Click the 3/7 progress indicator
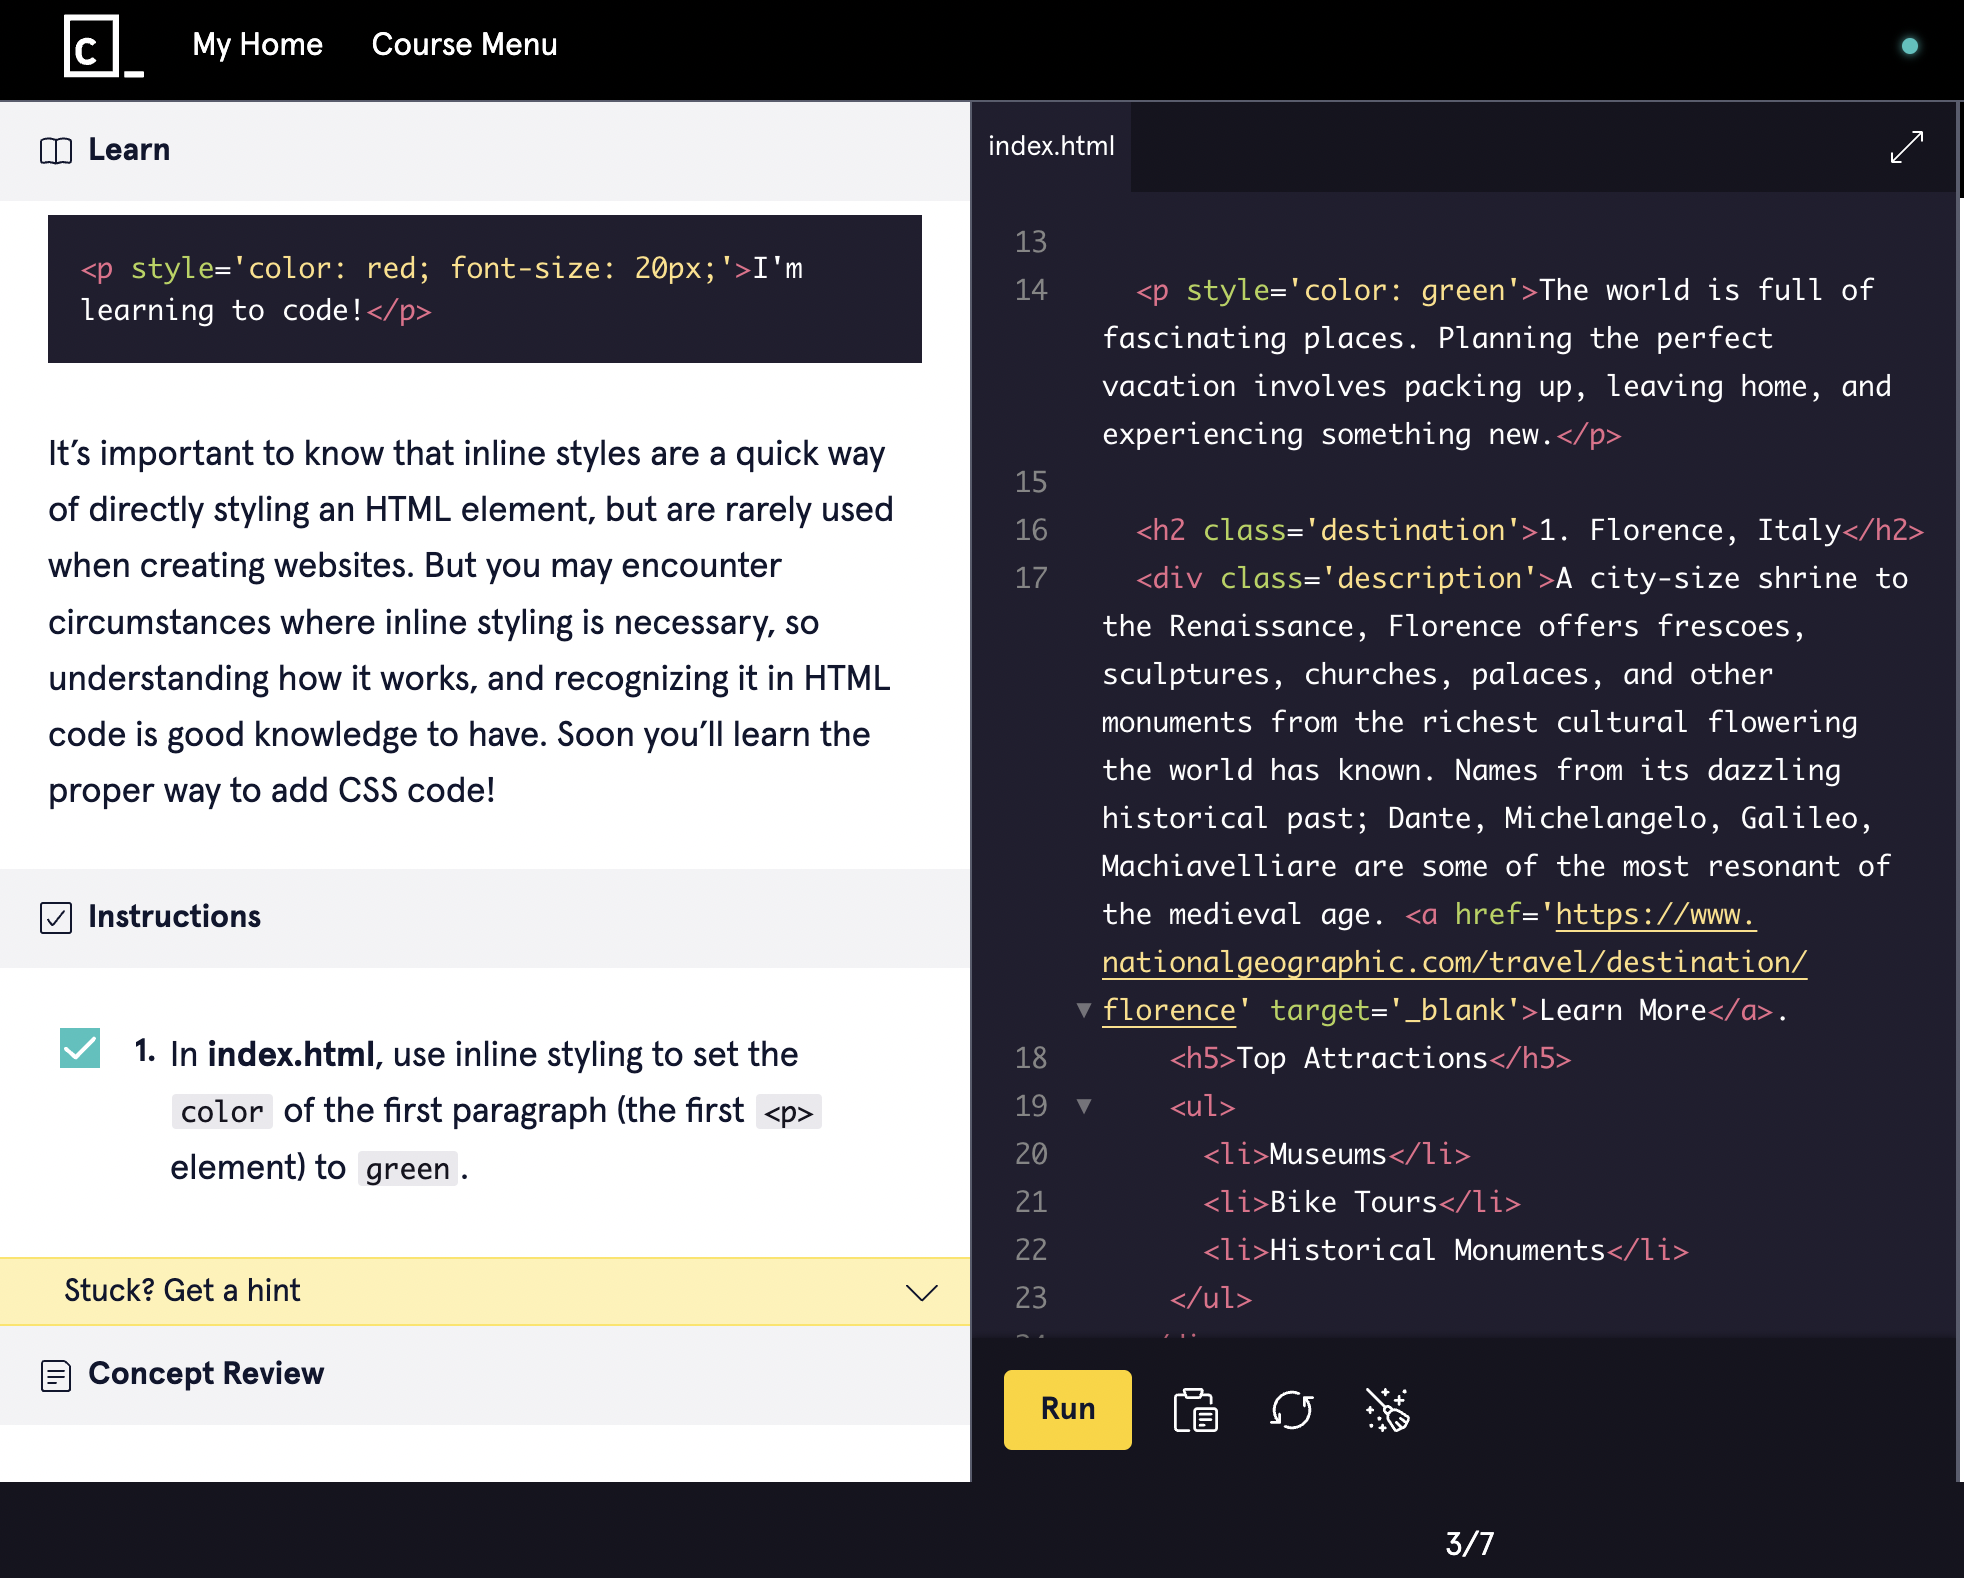The height and width of the screenshot is (1578, 1964). (x=1469, y=1543)
